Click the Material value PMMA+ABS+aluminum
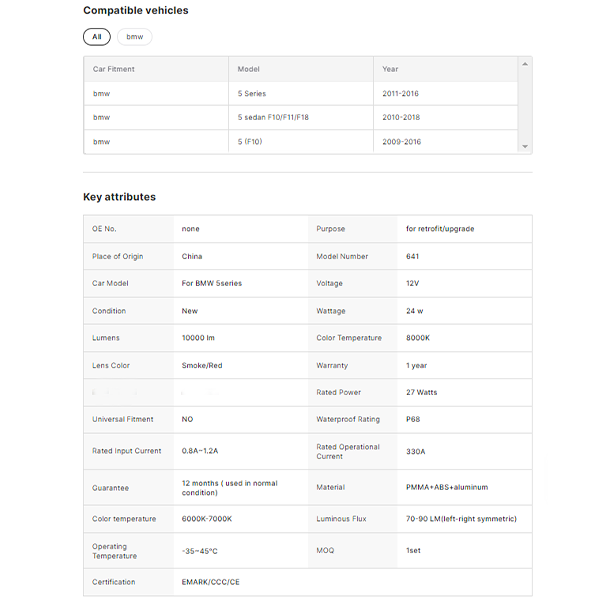Image resolution: width=600 pixels, height=600 pixels. [448, 487]
